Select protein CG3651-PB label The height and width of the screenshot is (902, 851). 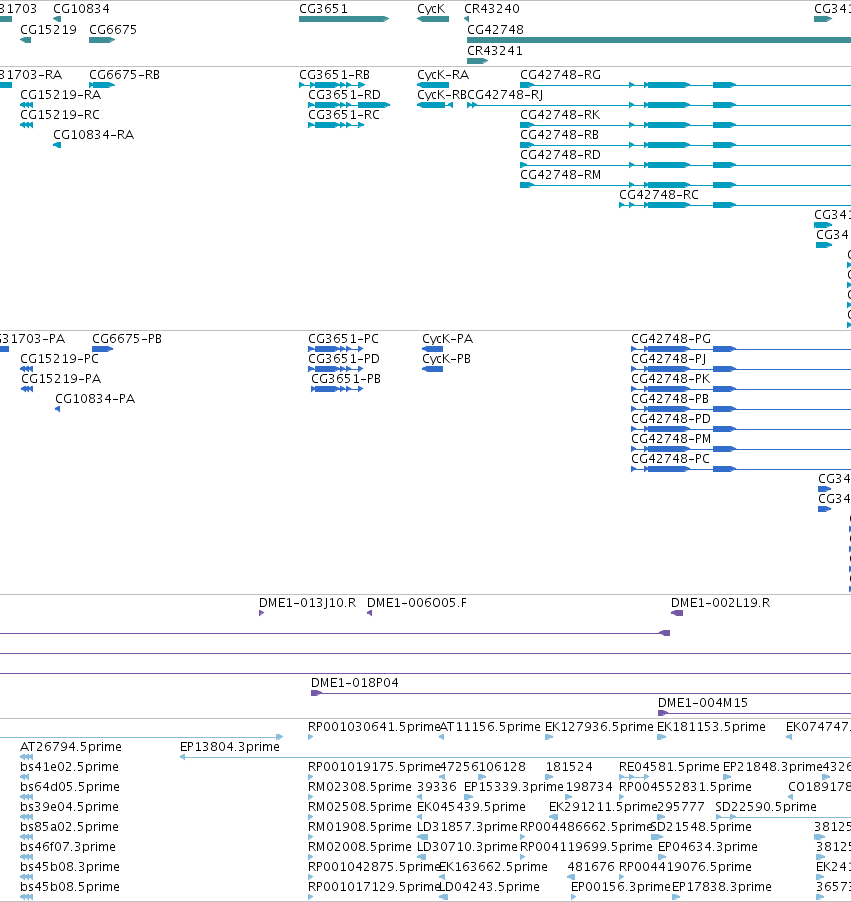coord(346,379)
